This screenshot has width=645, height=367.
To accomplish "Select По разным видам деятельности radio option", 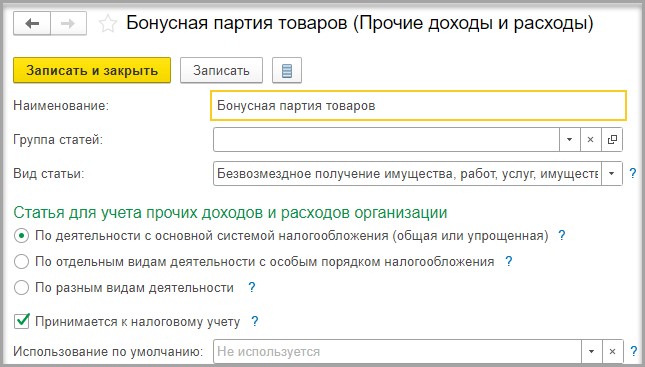I will click(x=21, y=288).
